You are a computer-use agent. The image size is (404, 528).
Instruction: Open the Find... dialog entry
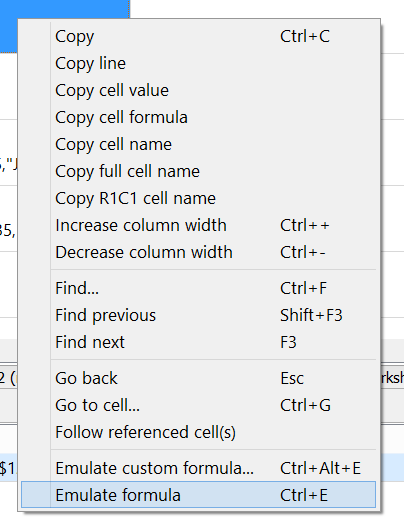pyautogui.click(x=198, y=288)
